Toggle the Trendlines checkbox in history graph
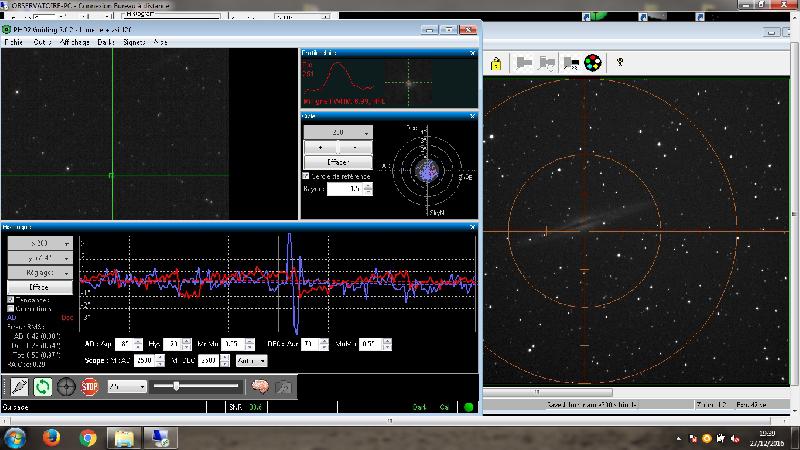 click(x=11, y=299)
